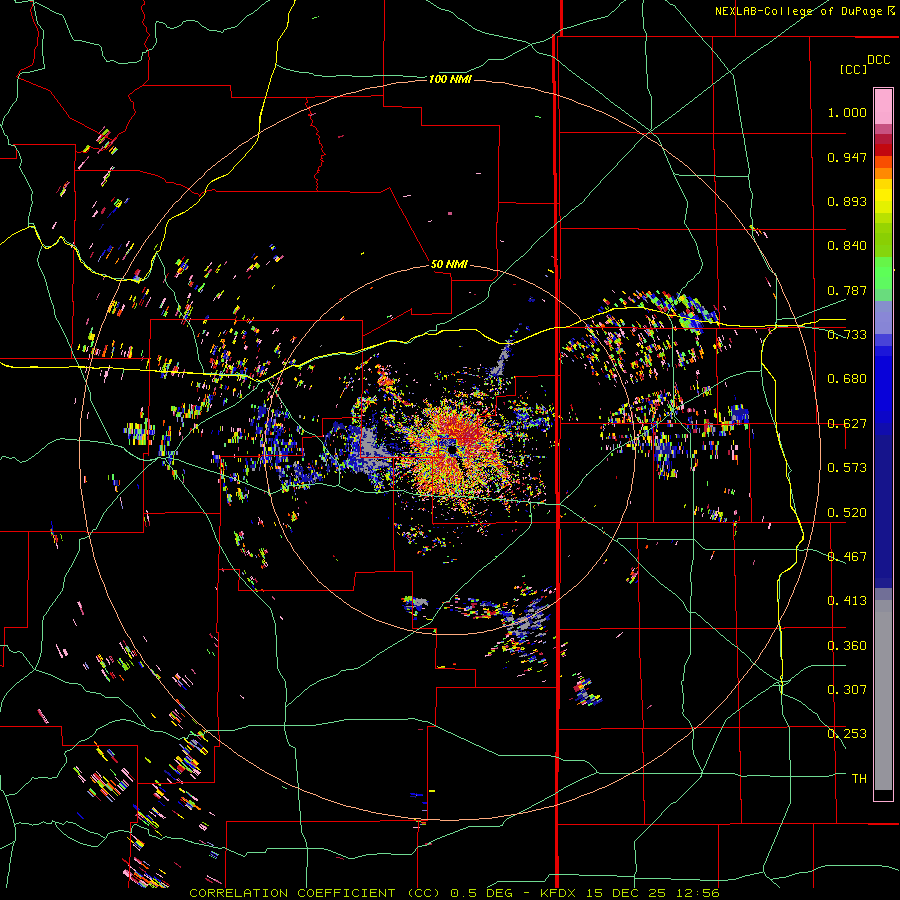Click the DCC product label above legend
Viewport: 900px width, 900px height.
[x=879, y=60]
